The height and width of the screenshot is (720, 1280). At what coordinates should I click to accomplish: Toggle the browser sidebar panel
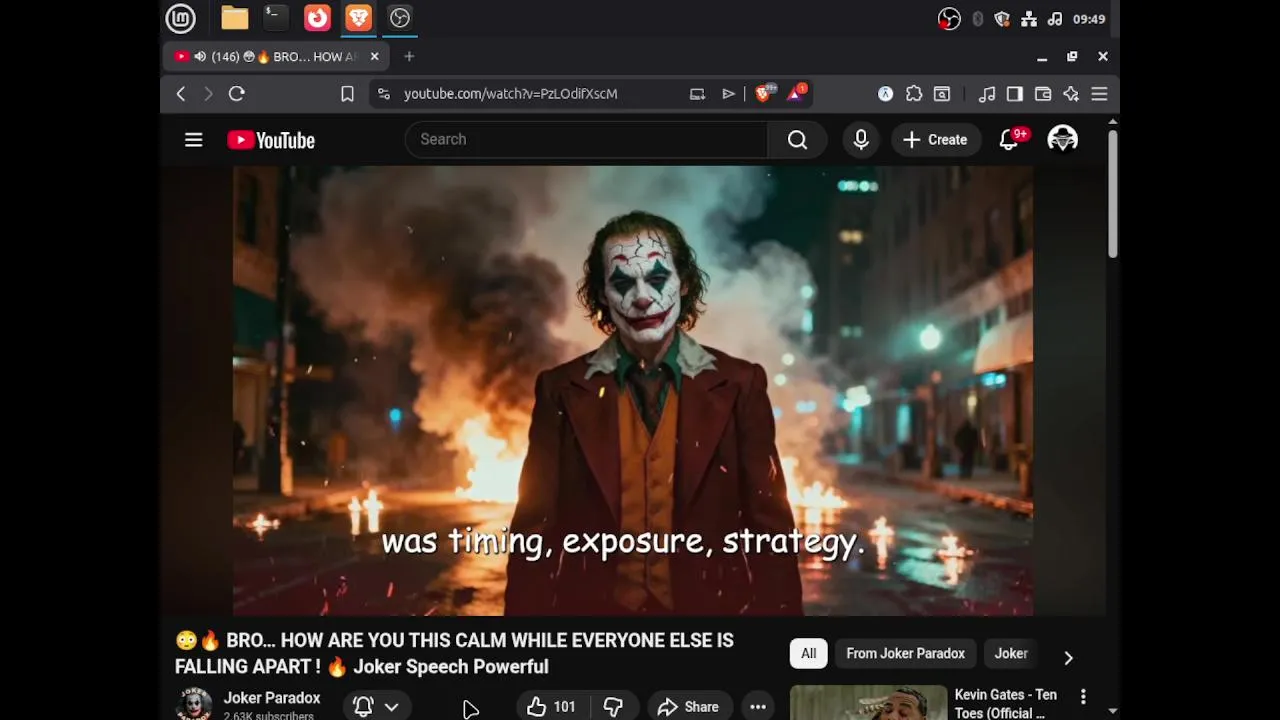point(1014,94)
